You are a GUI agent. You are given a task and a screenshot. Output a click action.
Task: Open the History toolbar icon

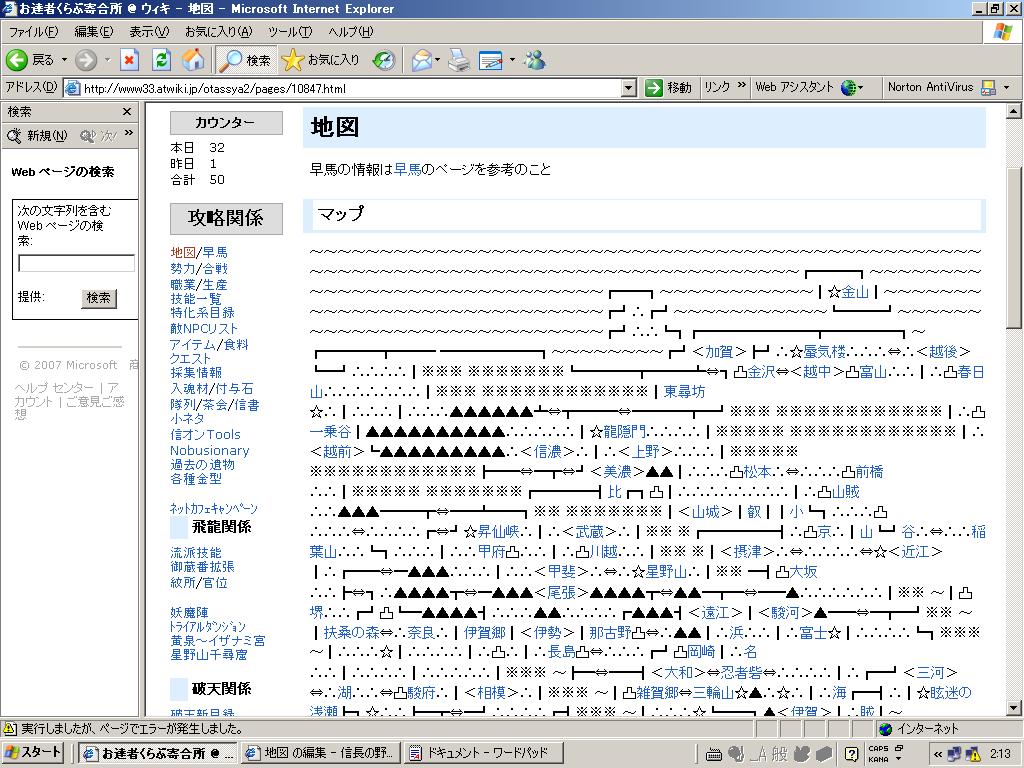tap(384, 60)
